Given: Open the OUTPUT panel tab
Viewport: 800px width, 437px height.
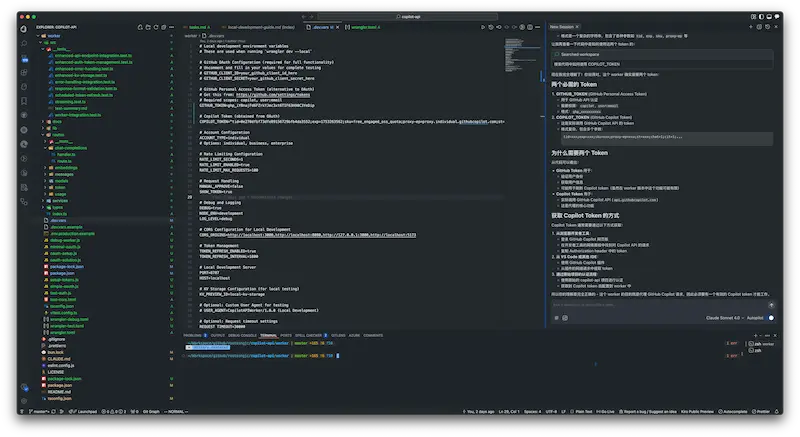Looking at the screenshot, I should click(218, 336).
